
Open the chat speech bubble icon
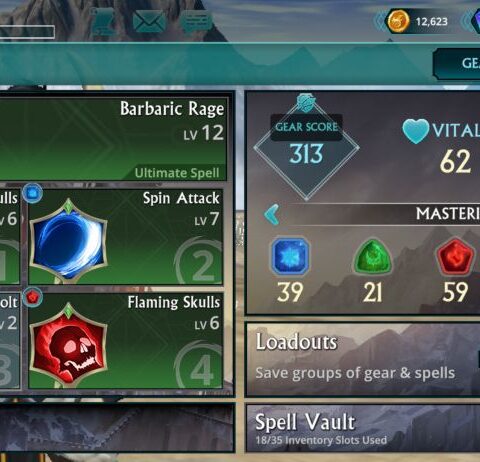pyautogui.click(x=196, y=21)
